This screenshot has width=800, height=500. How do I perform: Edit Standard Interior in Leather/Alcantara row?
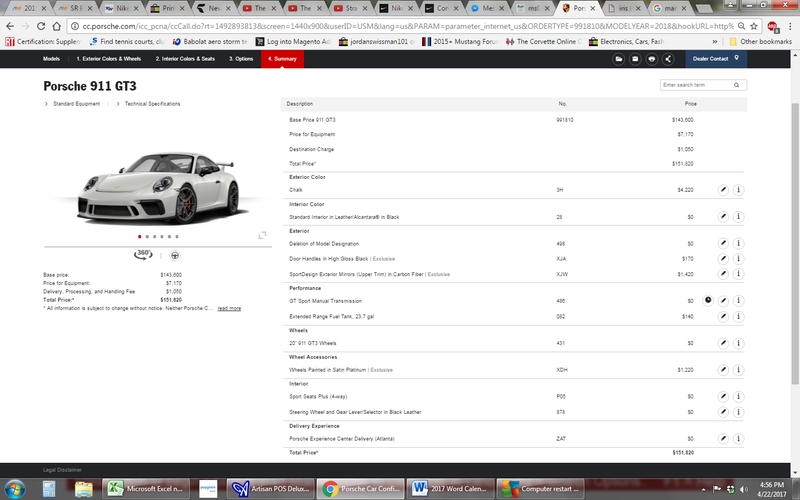coord(723,217)
